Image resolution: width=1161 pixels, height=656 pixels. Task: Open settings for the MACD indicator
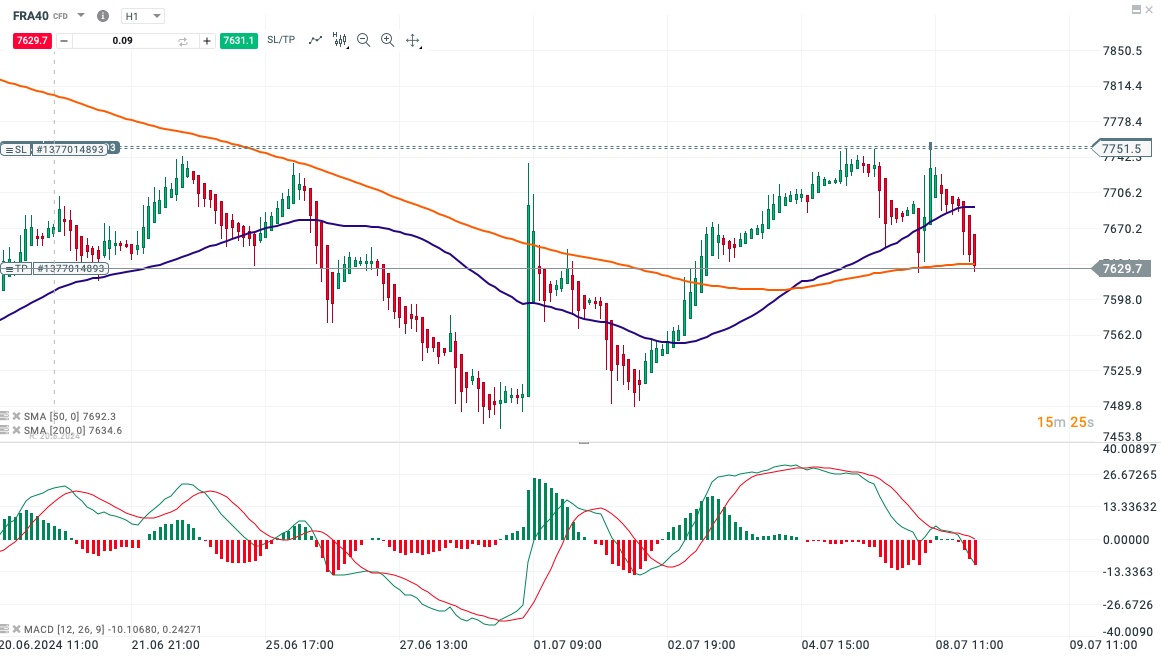tap(4, 629)
